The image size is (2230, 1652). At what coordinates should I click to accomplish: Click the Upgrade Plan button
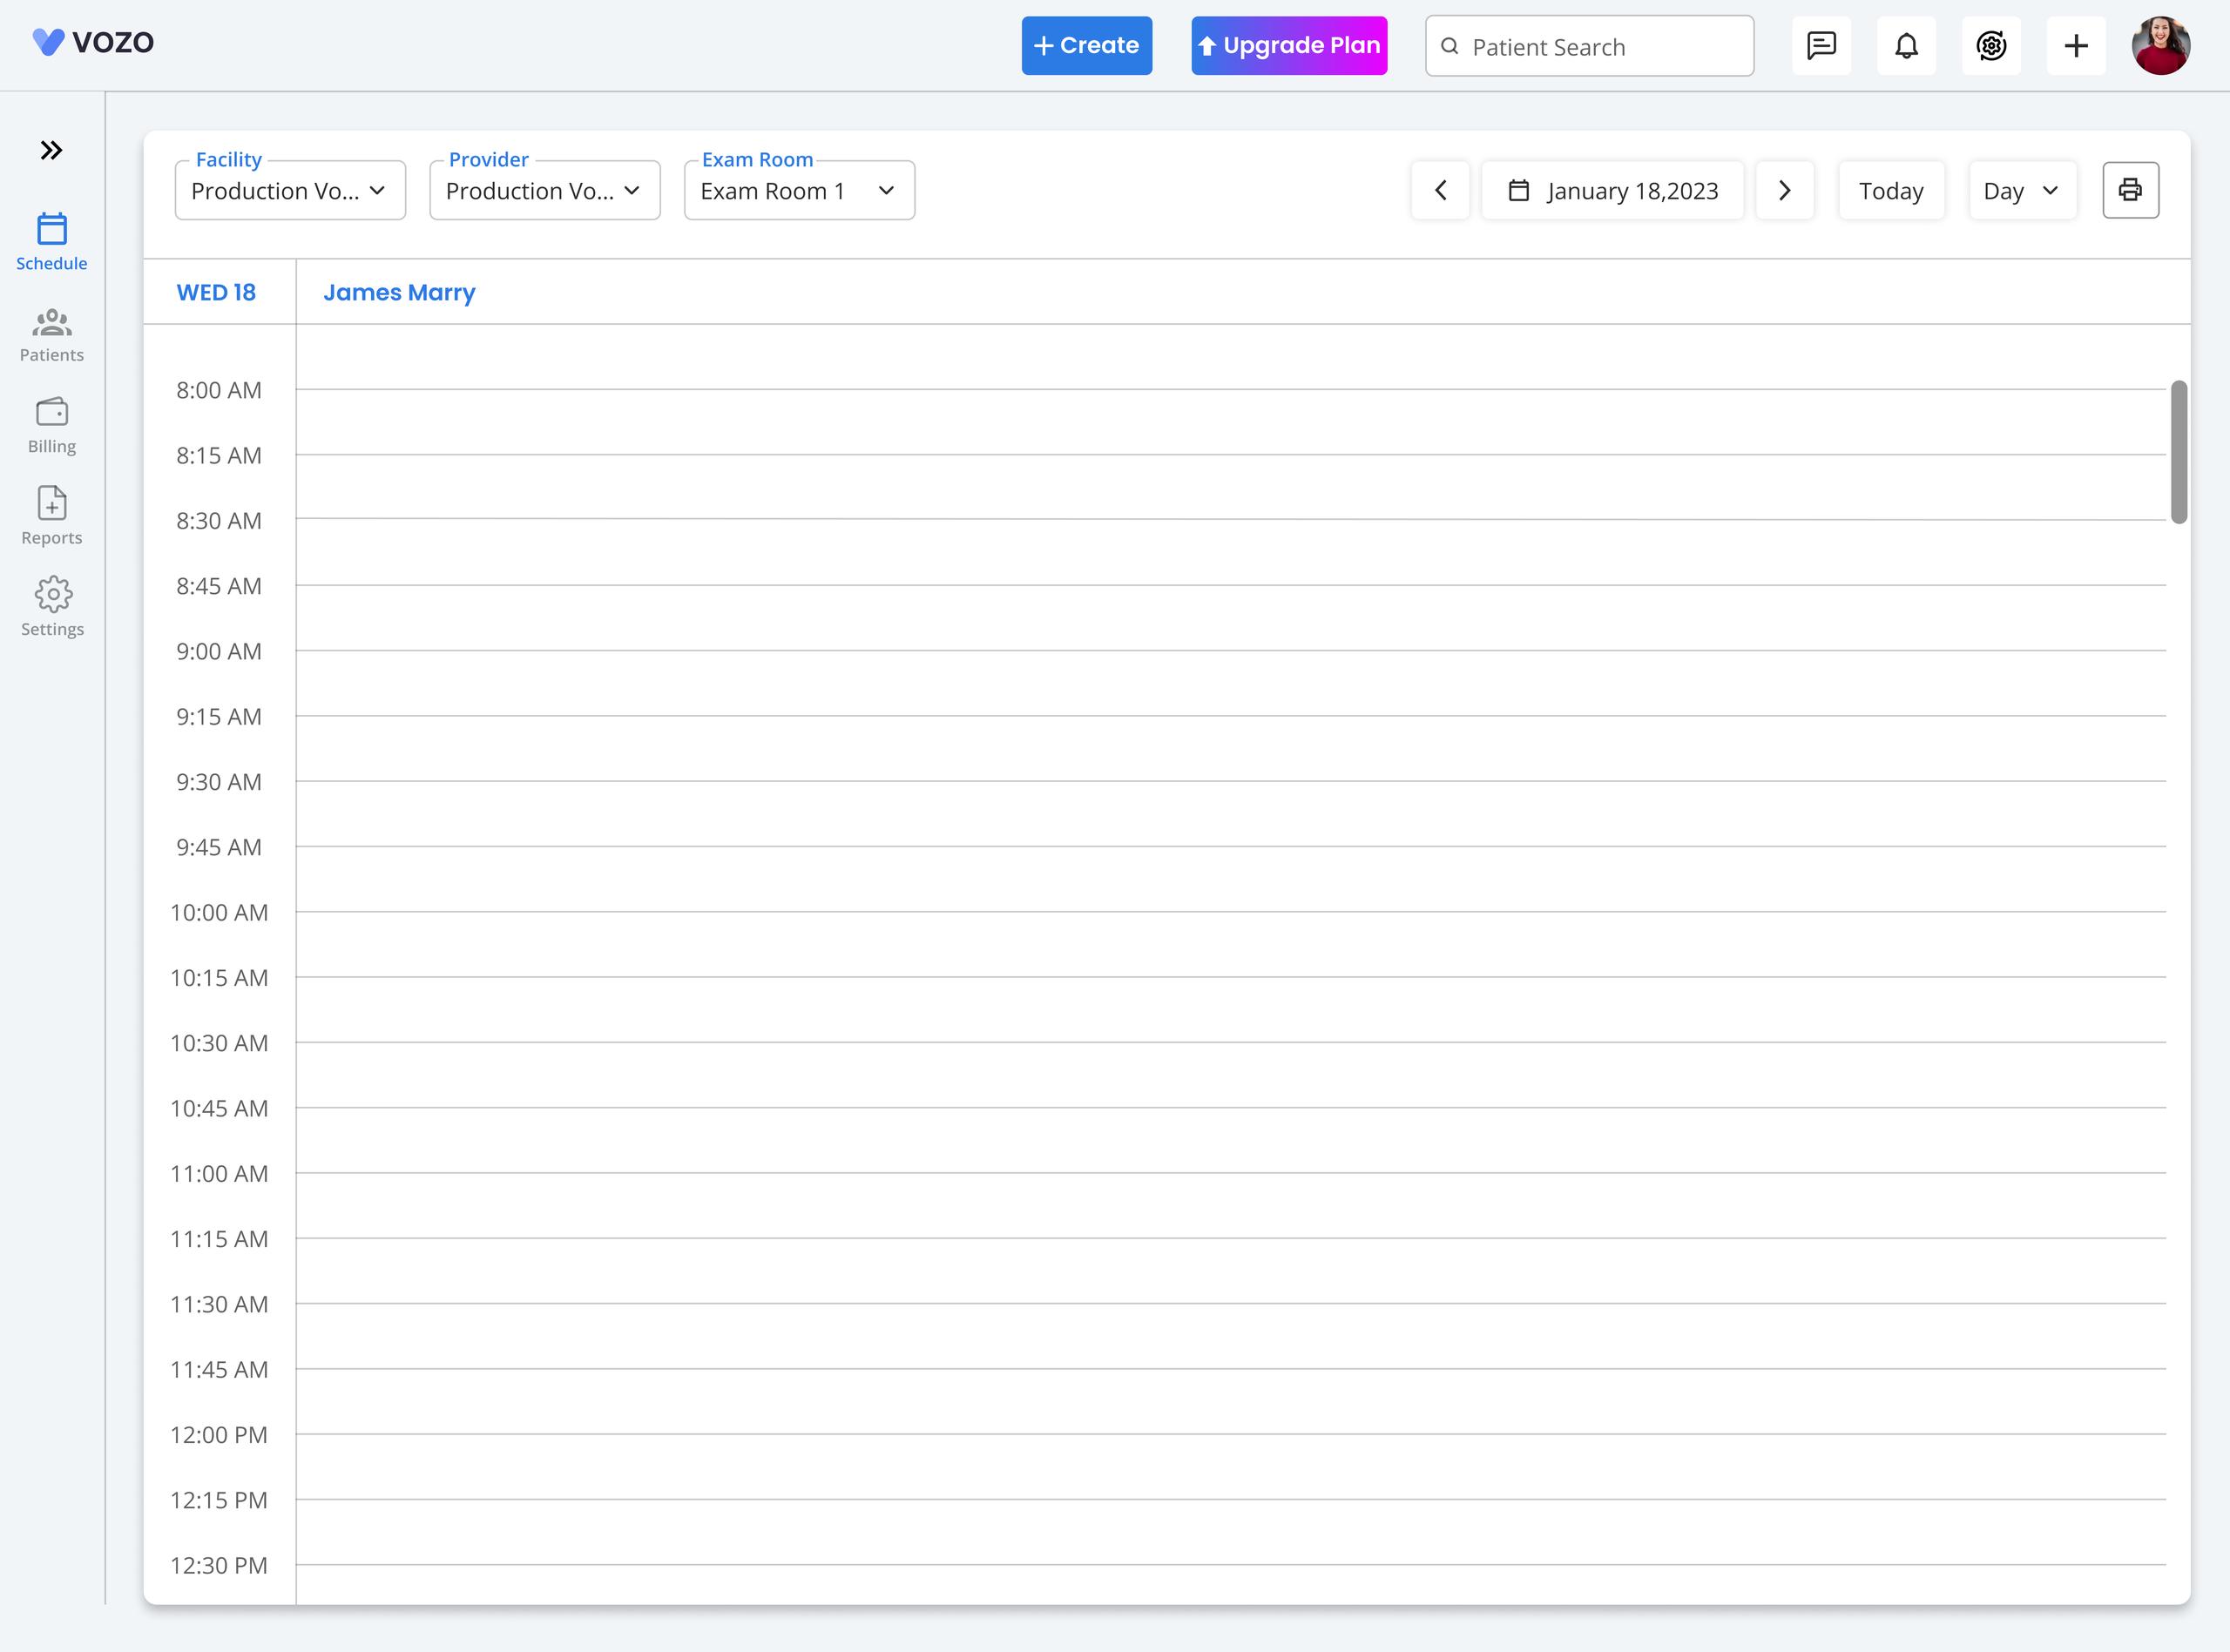click(x=1288, y=46)
